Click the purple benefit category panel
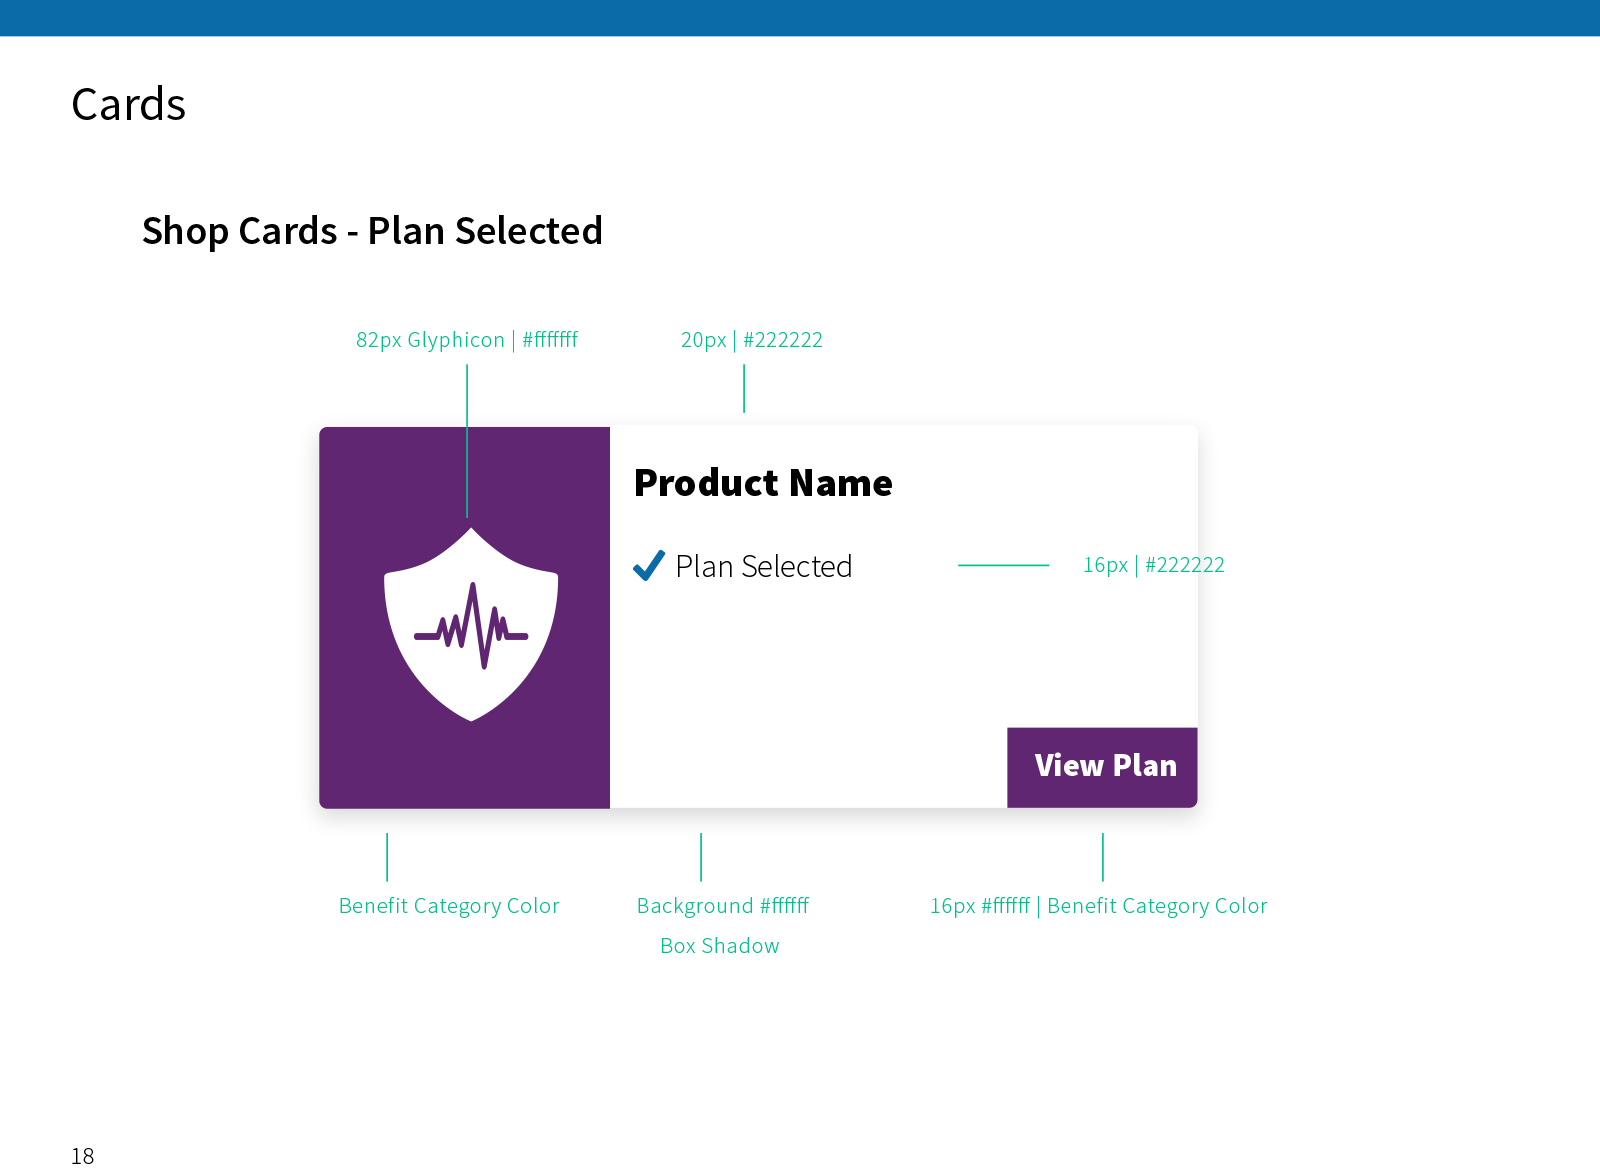 (x=465, y=617)
